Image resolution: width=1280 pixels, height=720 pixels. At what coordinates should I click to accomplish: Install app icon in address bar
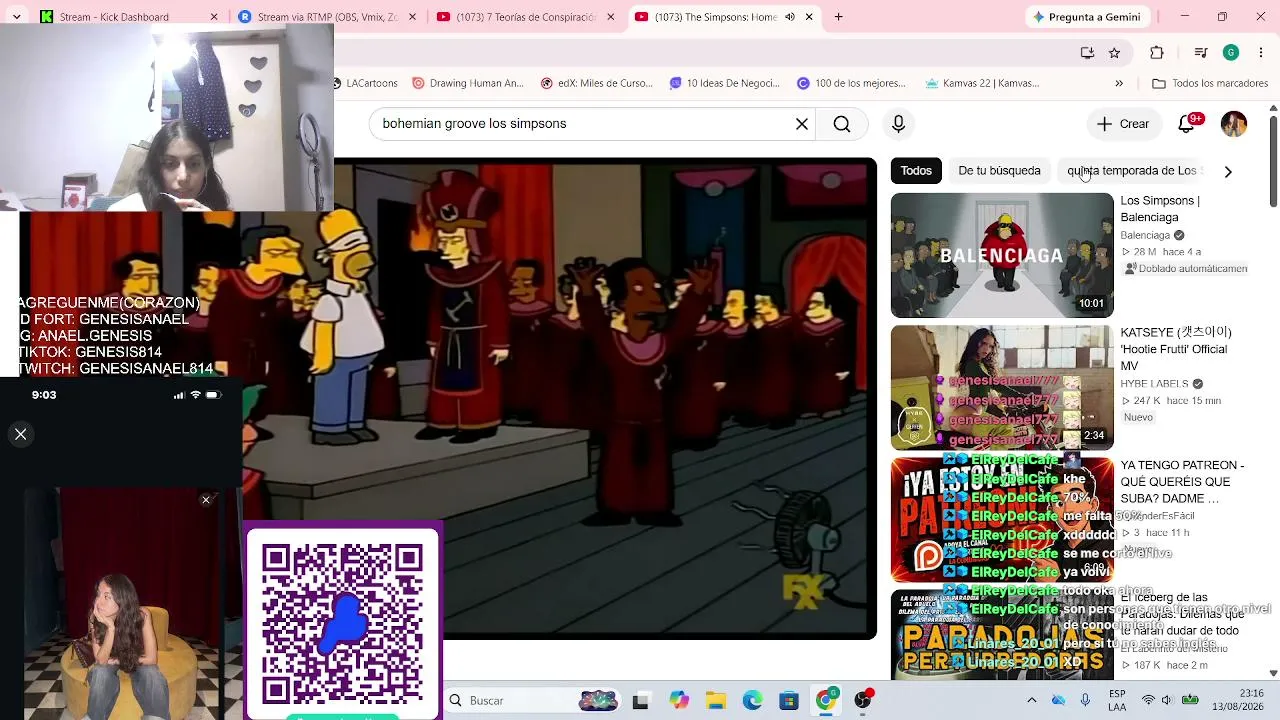[1087, 53]
